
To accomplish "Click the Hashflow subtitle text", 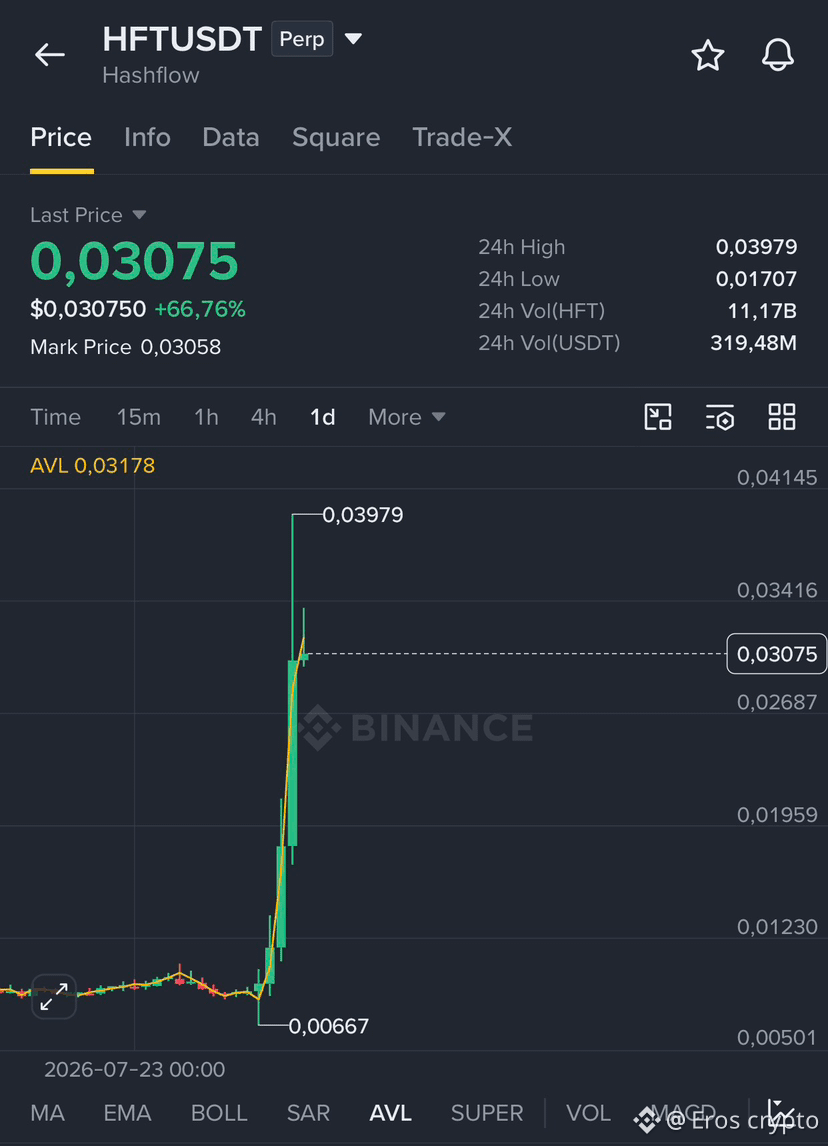I will [x=151, y=75].
